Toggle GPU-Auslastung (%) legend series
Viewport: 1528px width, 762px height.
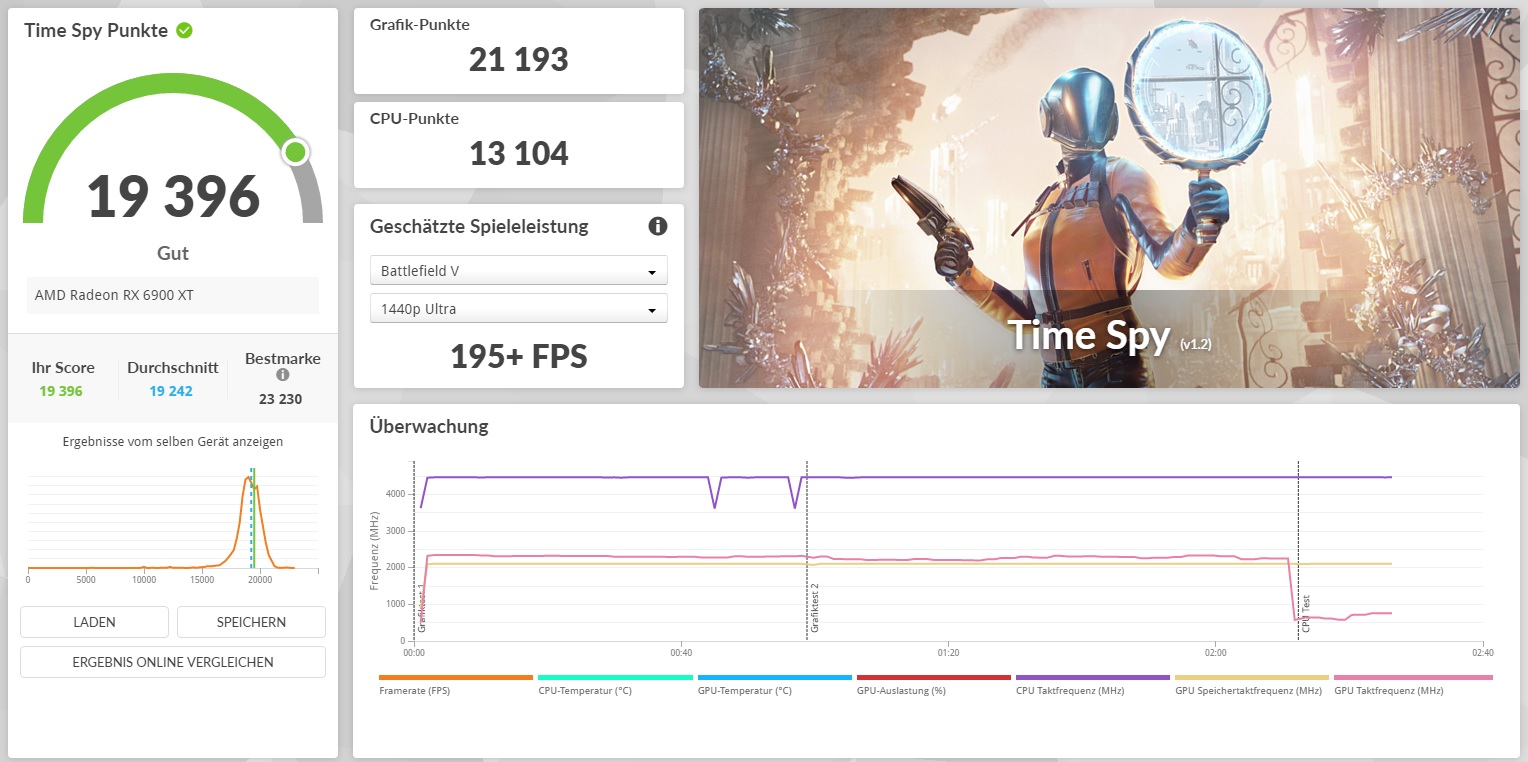click(x=933, y=685)
